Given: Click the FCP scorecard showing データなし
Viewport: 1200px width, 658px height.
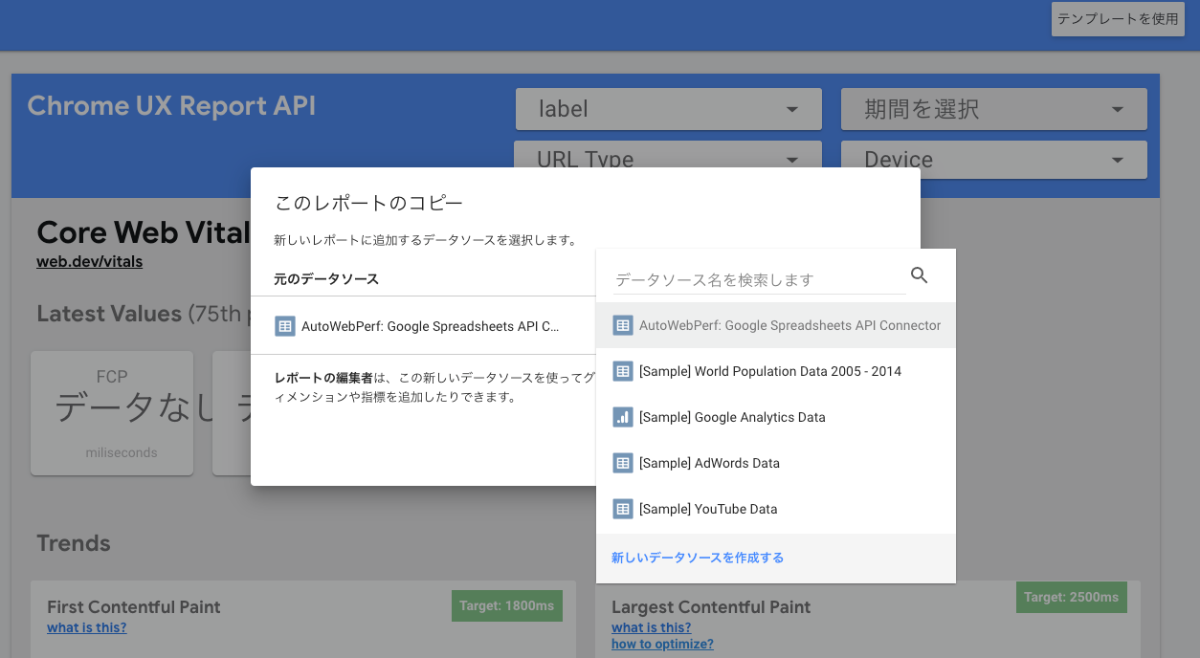Looking at the screenshot, I should (x=112, y=413).
